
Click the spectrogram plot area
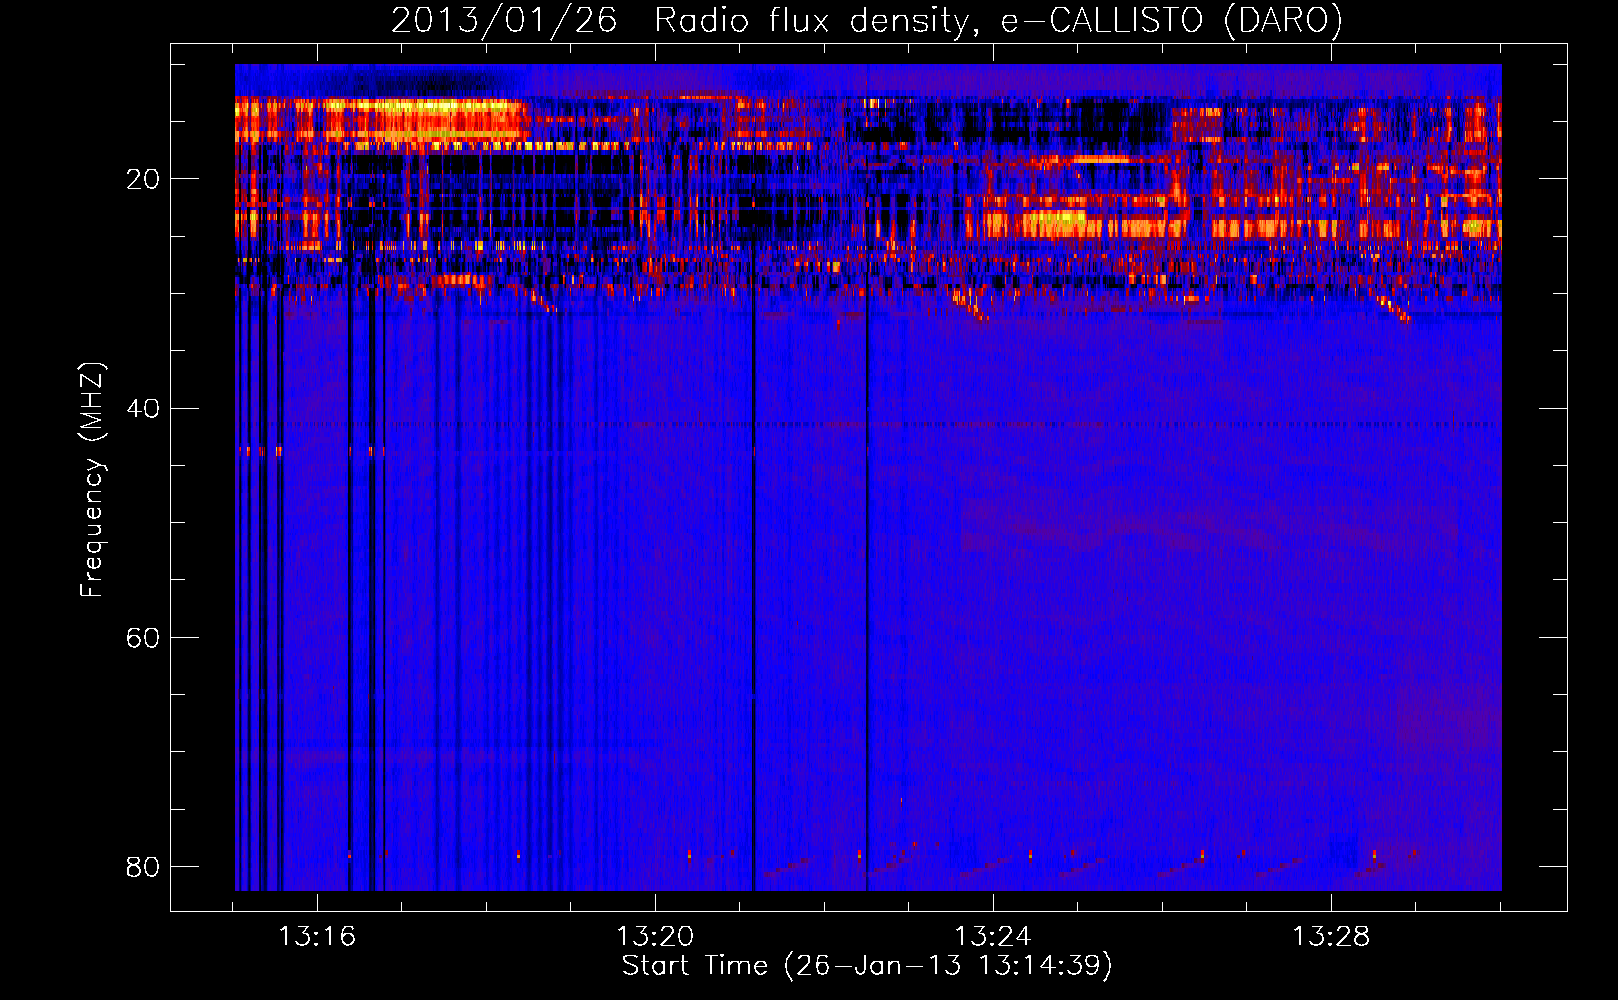pos(868,477)
